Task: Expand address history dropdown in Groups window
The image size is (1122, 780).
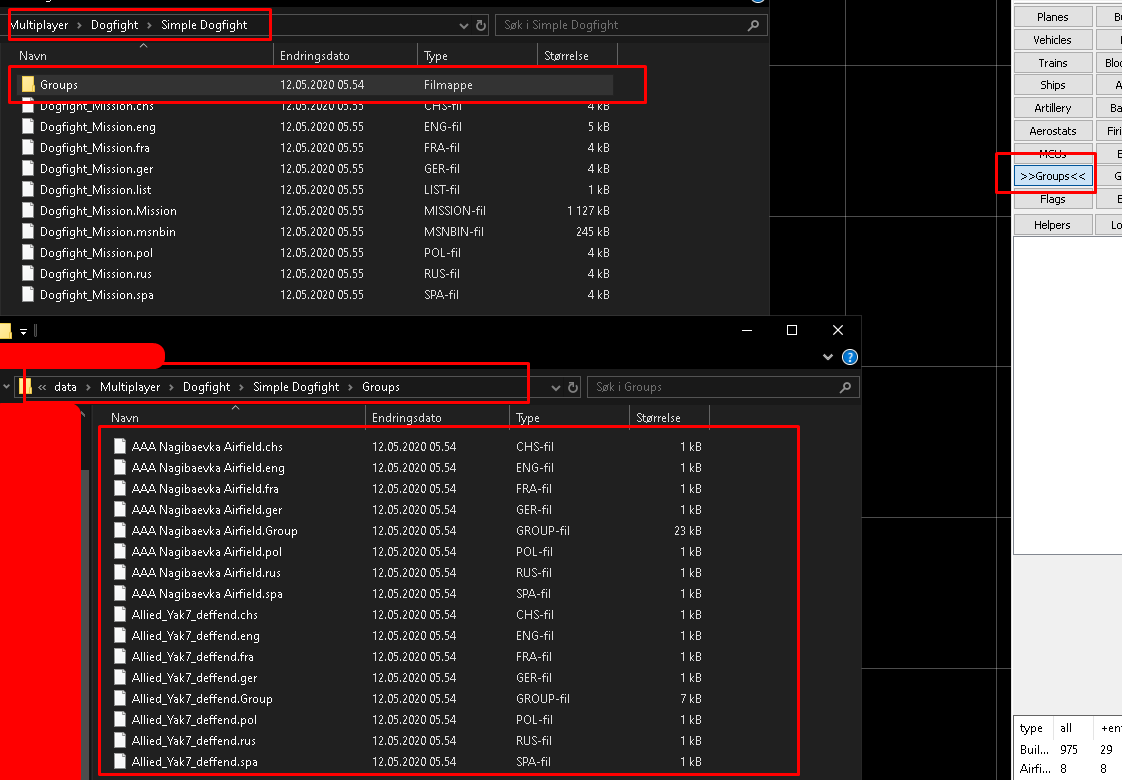Action: [556, 387]
